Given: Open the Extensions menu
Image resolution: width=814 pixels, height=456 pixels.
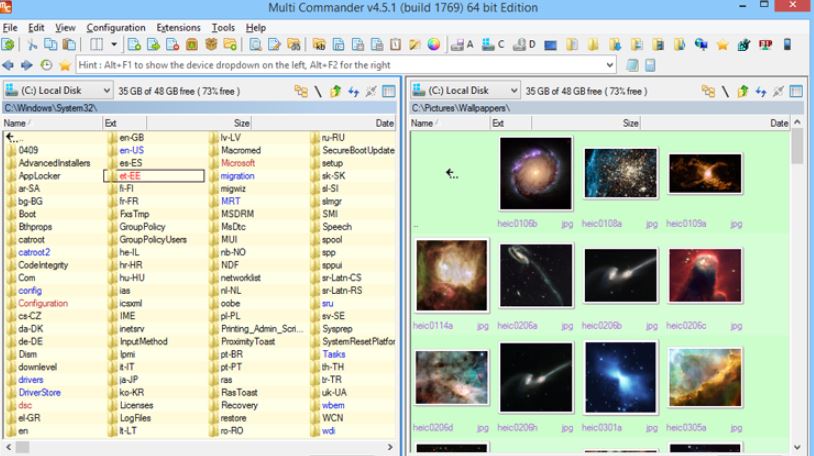Looking at the screenshot, I should [x=178, y=28].
